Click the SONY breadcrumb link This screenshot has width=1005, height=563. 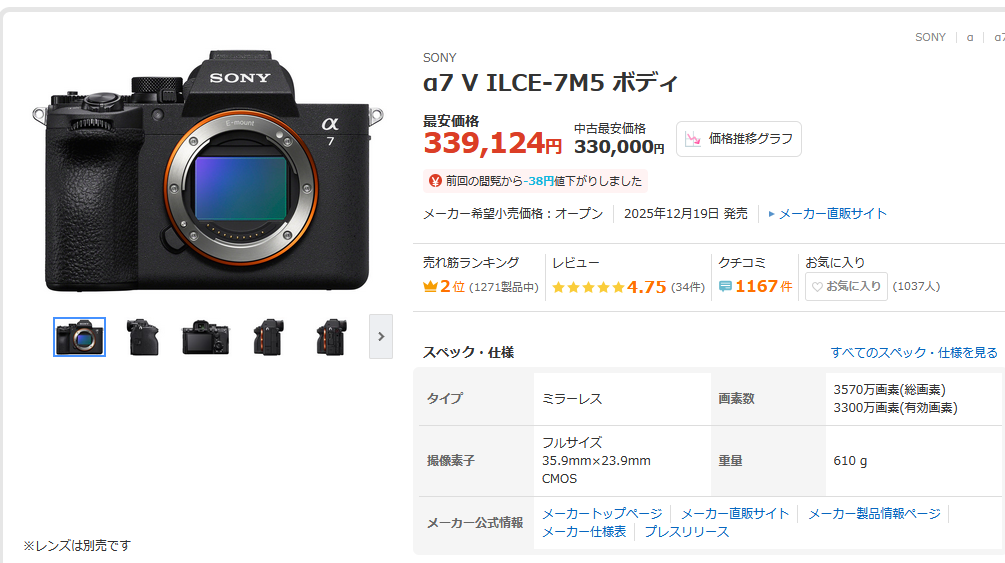click(x=930, y=37)
